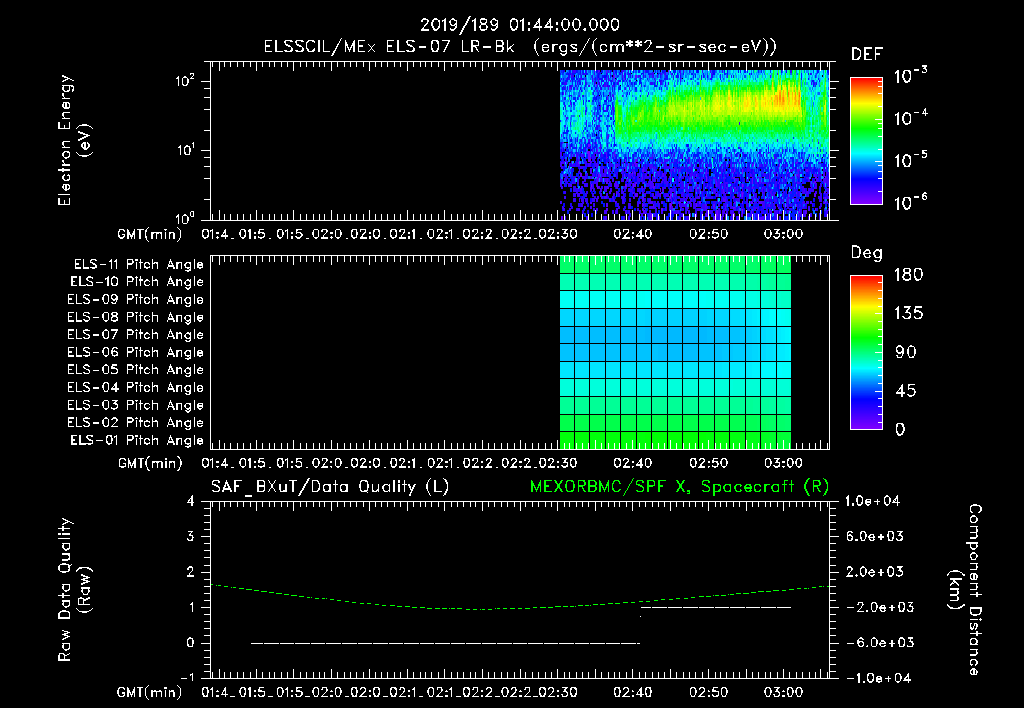Click the white data quality line at level 1
The width and height of the screenshot is (1024, 708).
[x=716, y=607]
